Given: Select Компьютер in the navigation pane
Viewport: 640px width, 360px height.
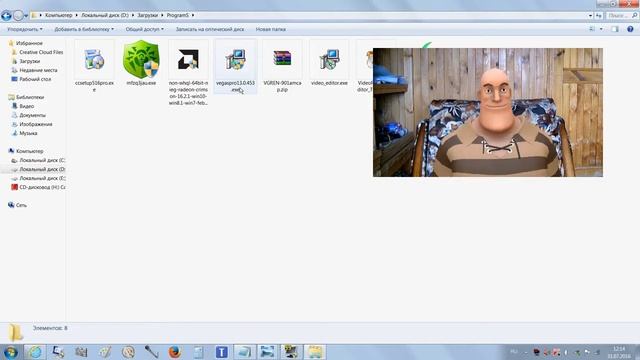Looking at the screenshot, I should pos(29,151).
